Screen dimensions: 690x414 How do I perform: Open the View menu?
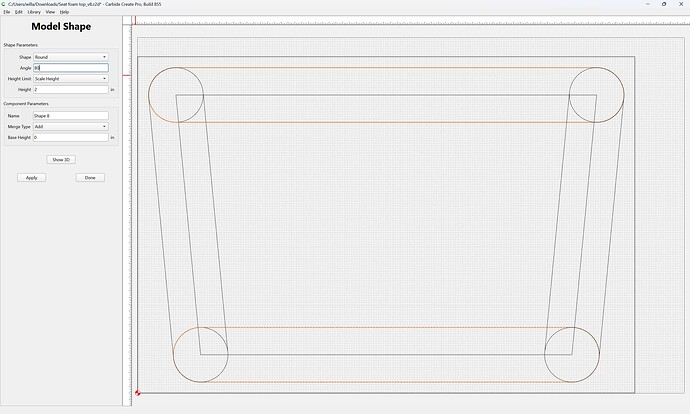(x=50, y=12)
